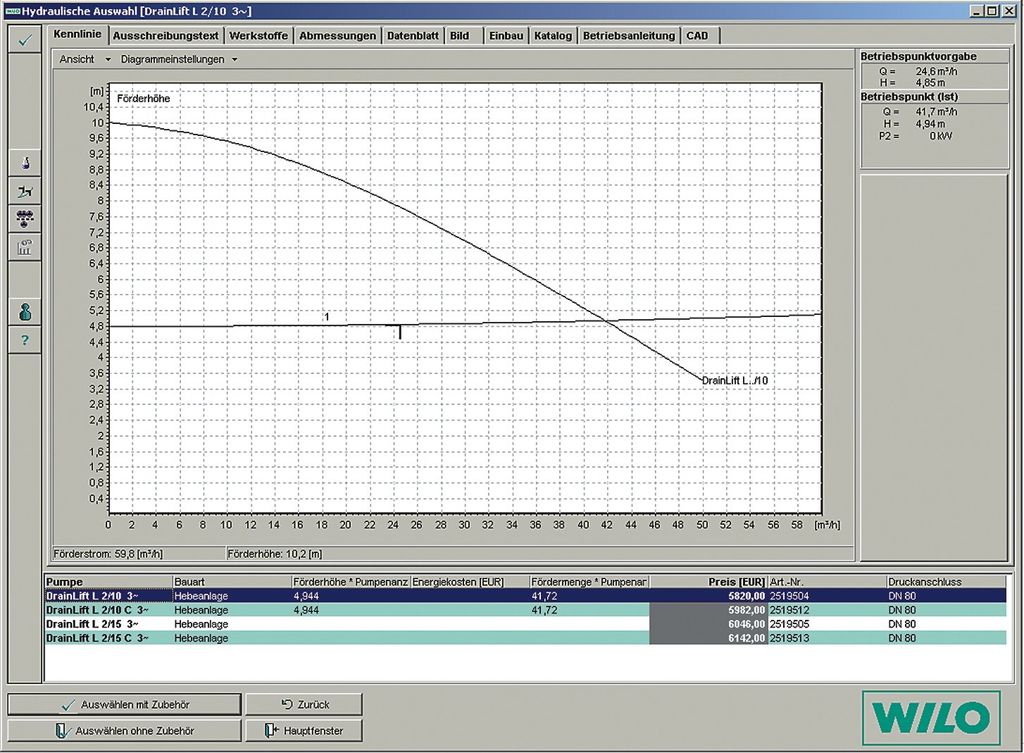Select row DrainLift L 2/15 3~
The height and width of the screenshot is (753, 1024).
coord(525,624)
